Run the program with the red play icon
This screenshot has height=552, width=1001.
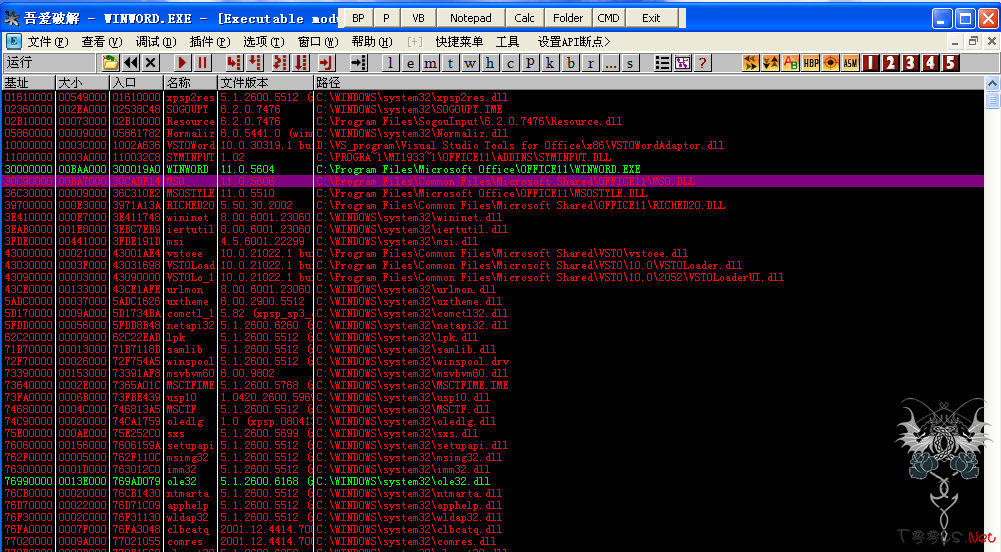pos(183,63)
